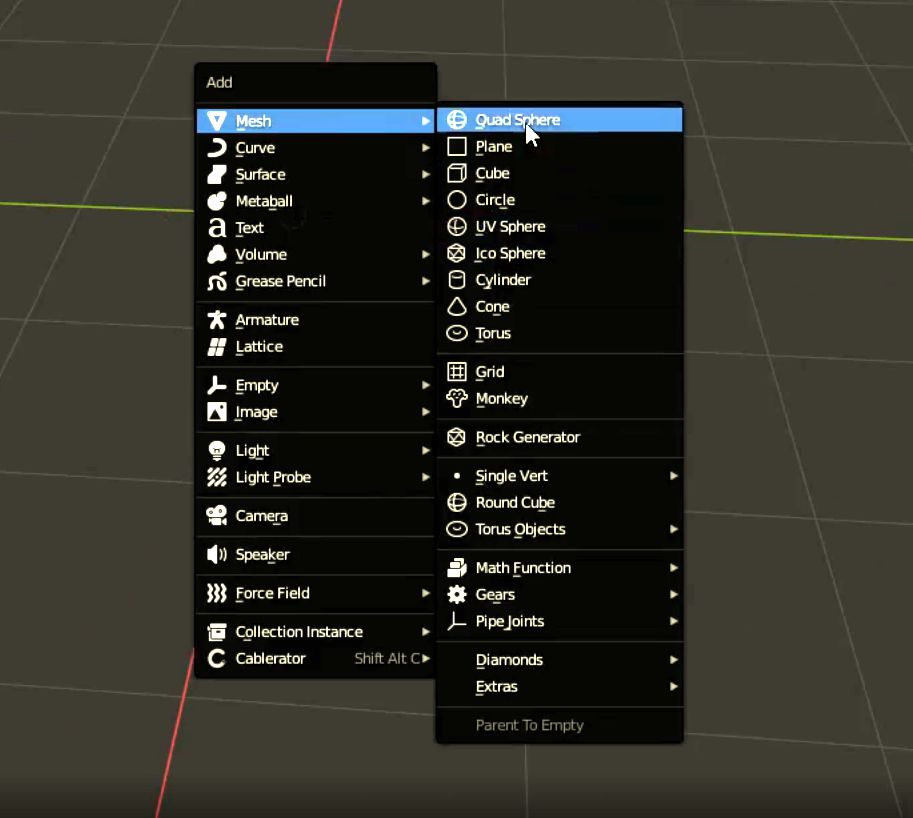Click the Cone icon
Screen dimensions: 913x818
[x=456, y=306]
